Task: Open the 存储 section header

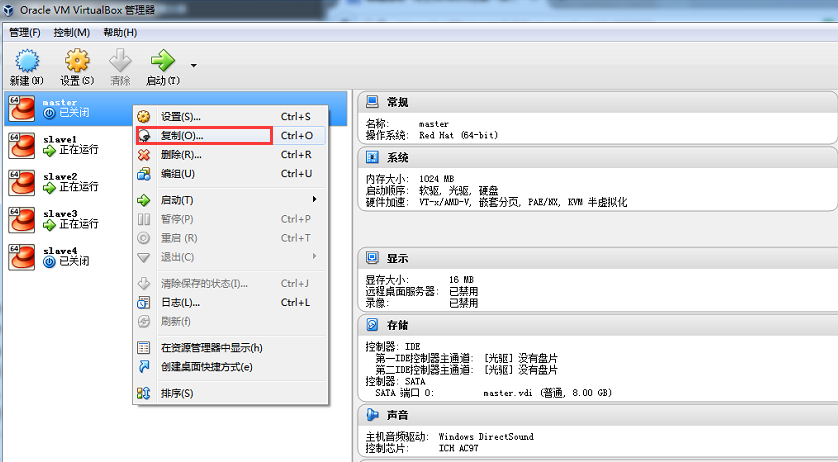Action: [x=597, y=325]
